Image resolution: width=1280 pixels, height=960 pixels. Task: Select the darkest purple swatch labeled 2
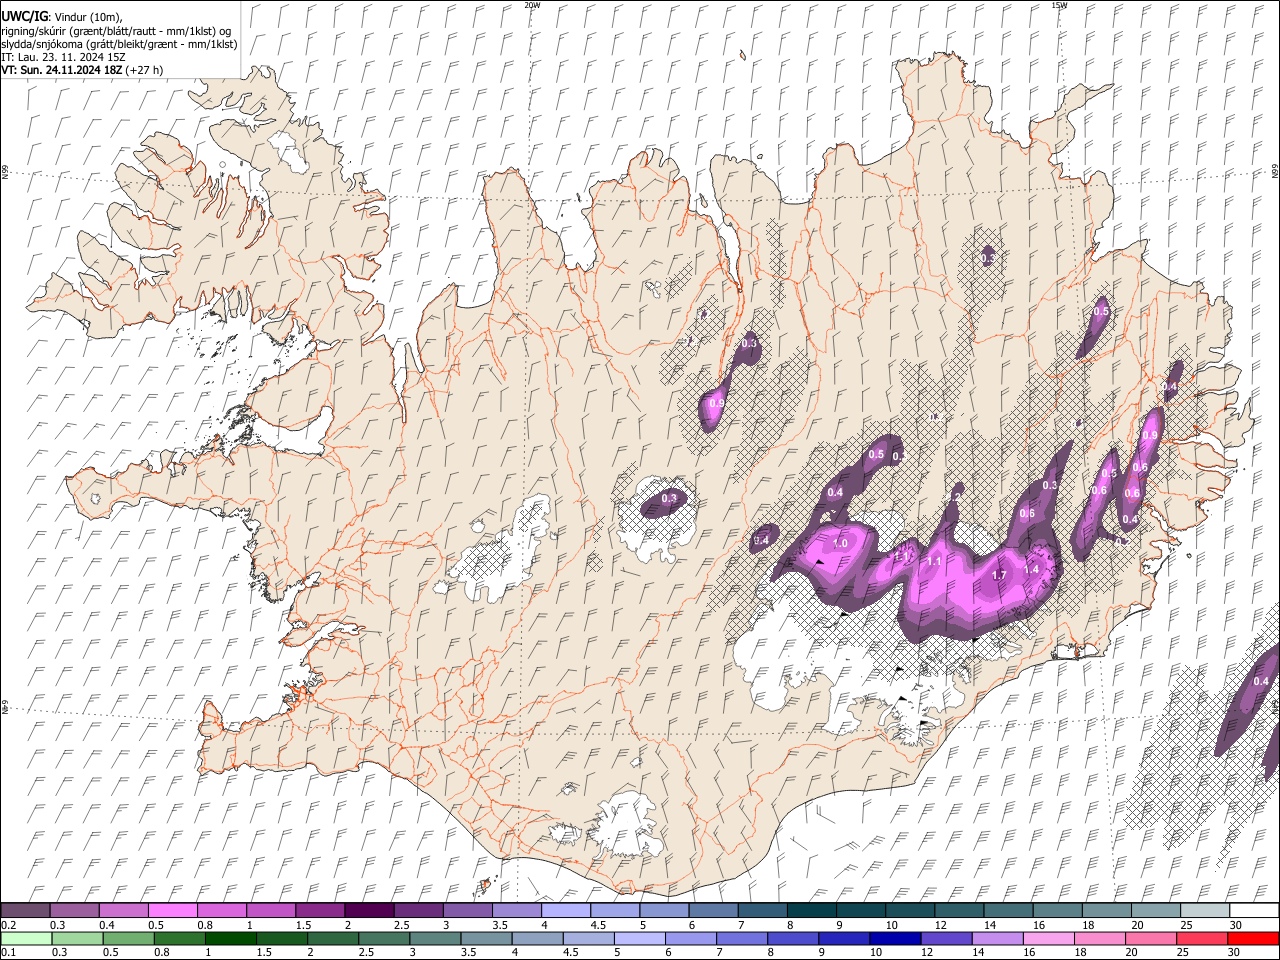[368, 910]
